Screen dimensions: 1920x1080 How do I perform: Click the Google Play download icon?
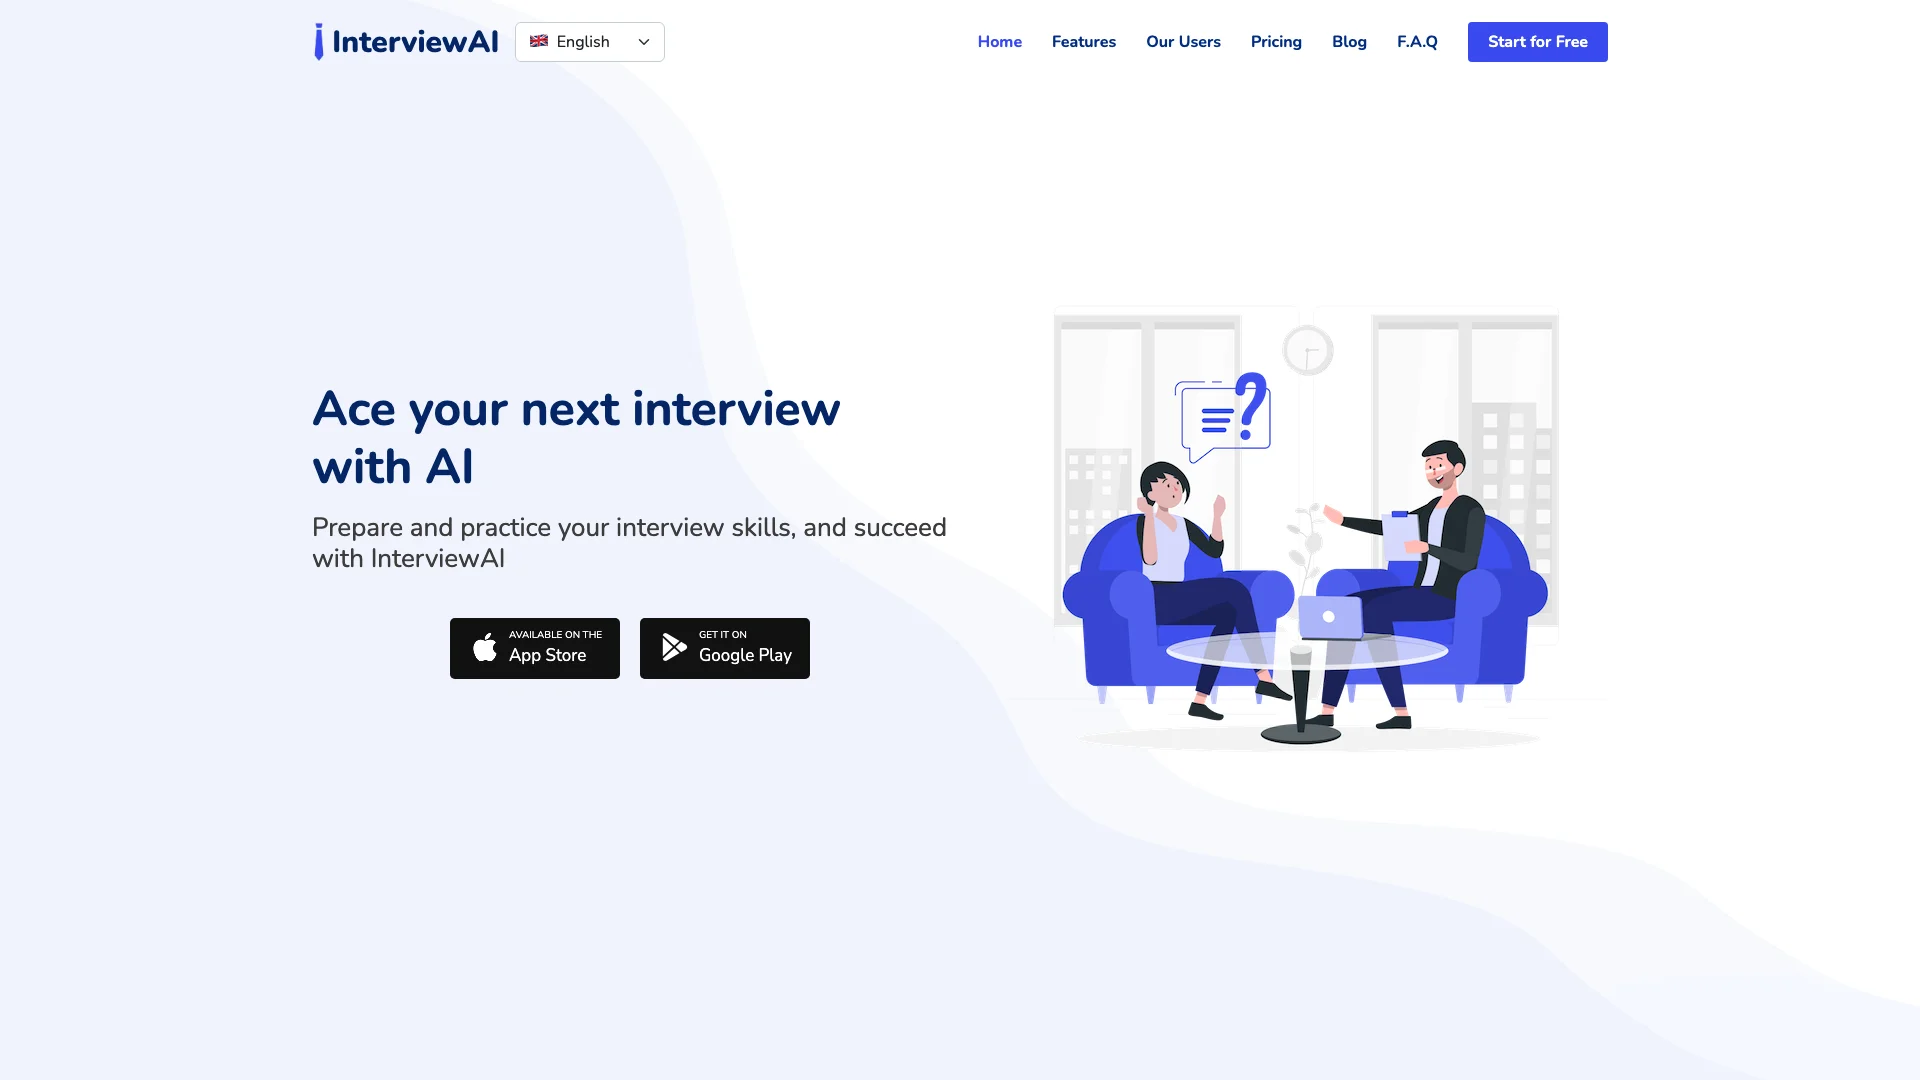(x=674, y=647)
